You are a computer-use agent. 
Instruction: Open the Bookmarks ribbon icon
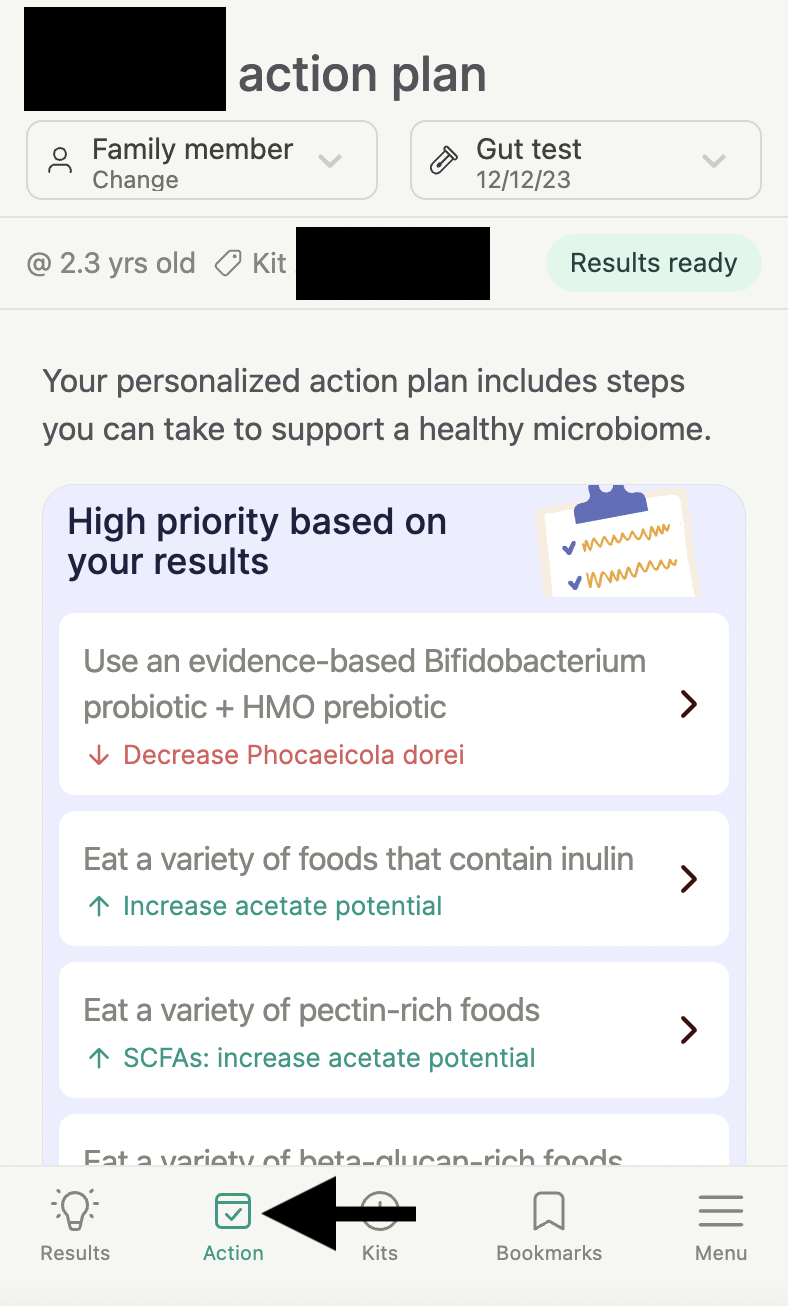tap(549, 1211)
